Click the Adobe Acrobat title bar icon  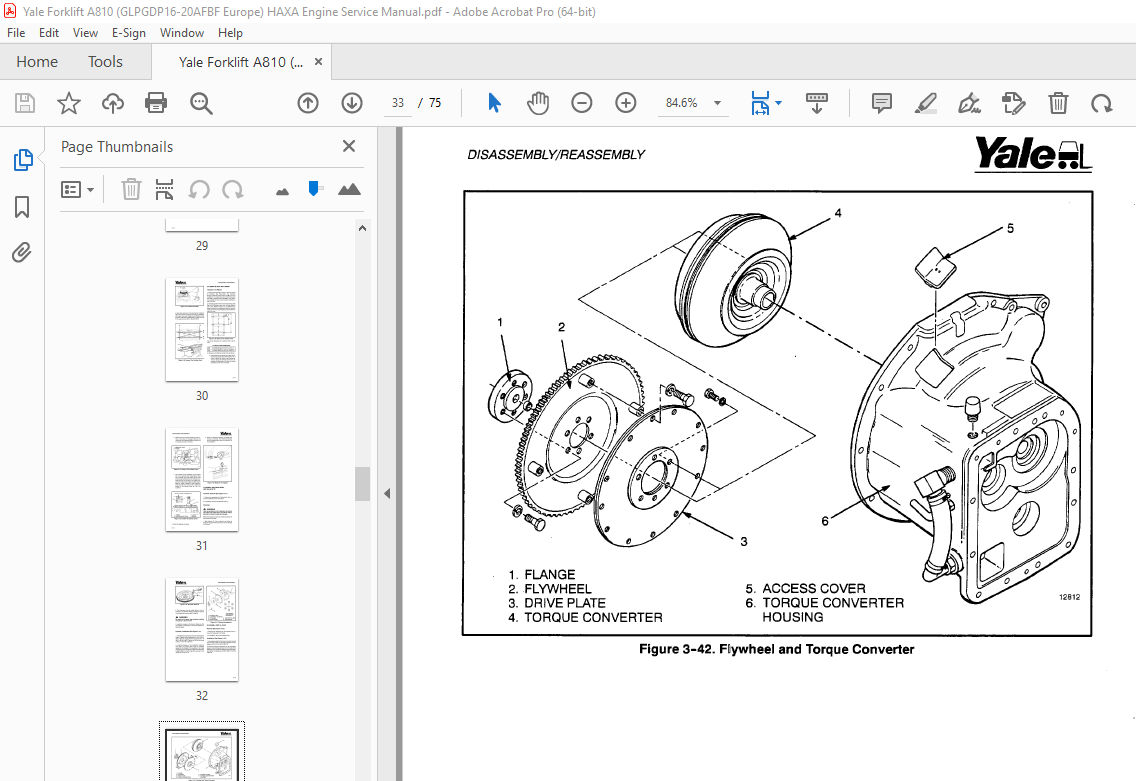(x=10, y=11)
